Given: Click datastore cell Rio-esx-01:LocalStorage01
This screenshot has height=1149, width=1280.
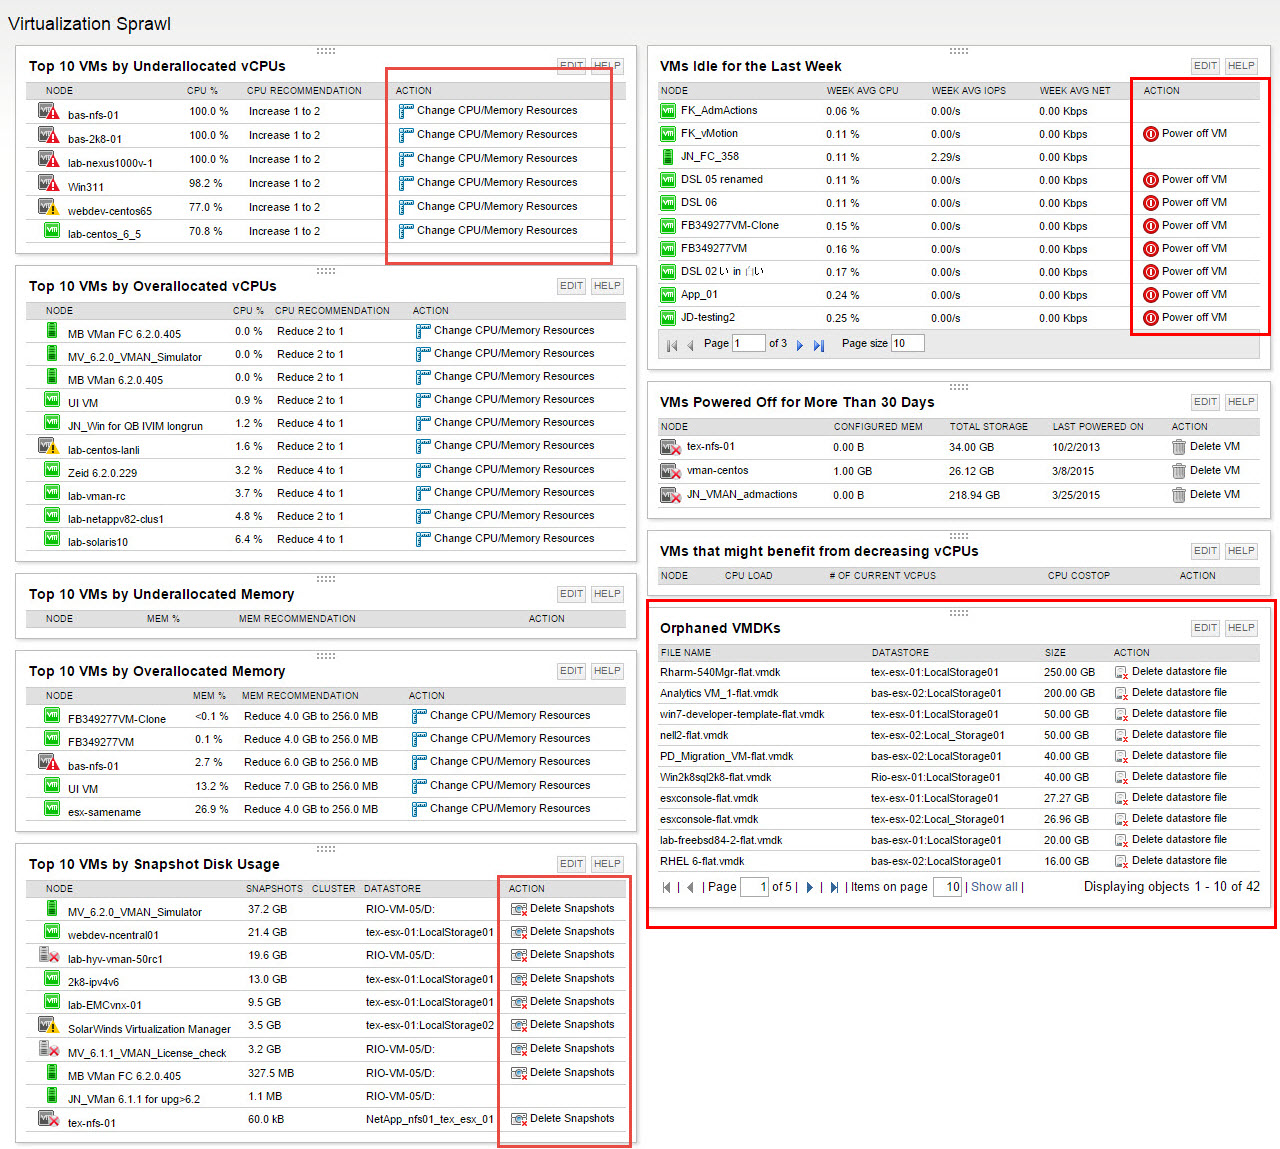Looking at the screenshot, I should (935, 777).
